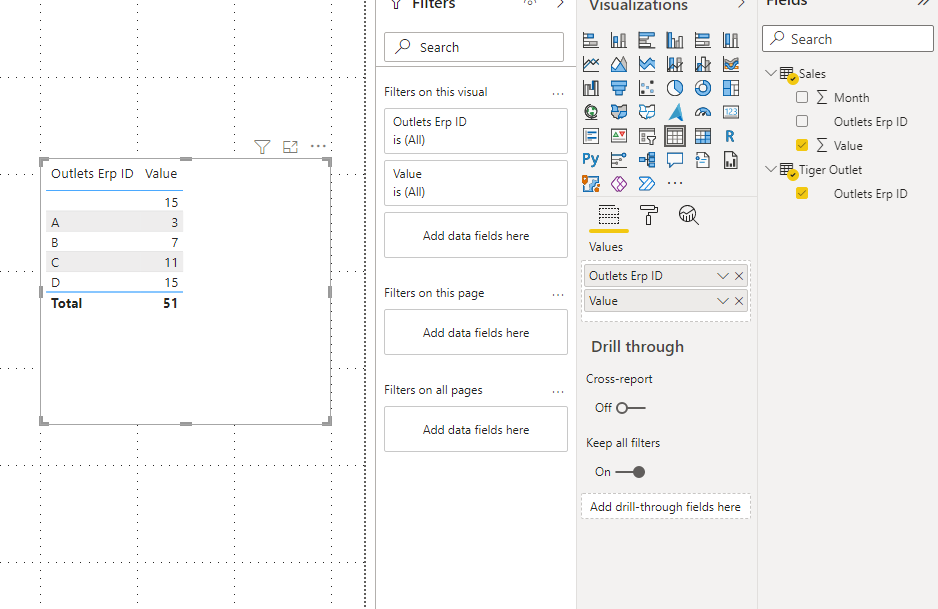Select the Clustered column chart visual

tap(675, 40)
